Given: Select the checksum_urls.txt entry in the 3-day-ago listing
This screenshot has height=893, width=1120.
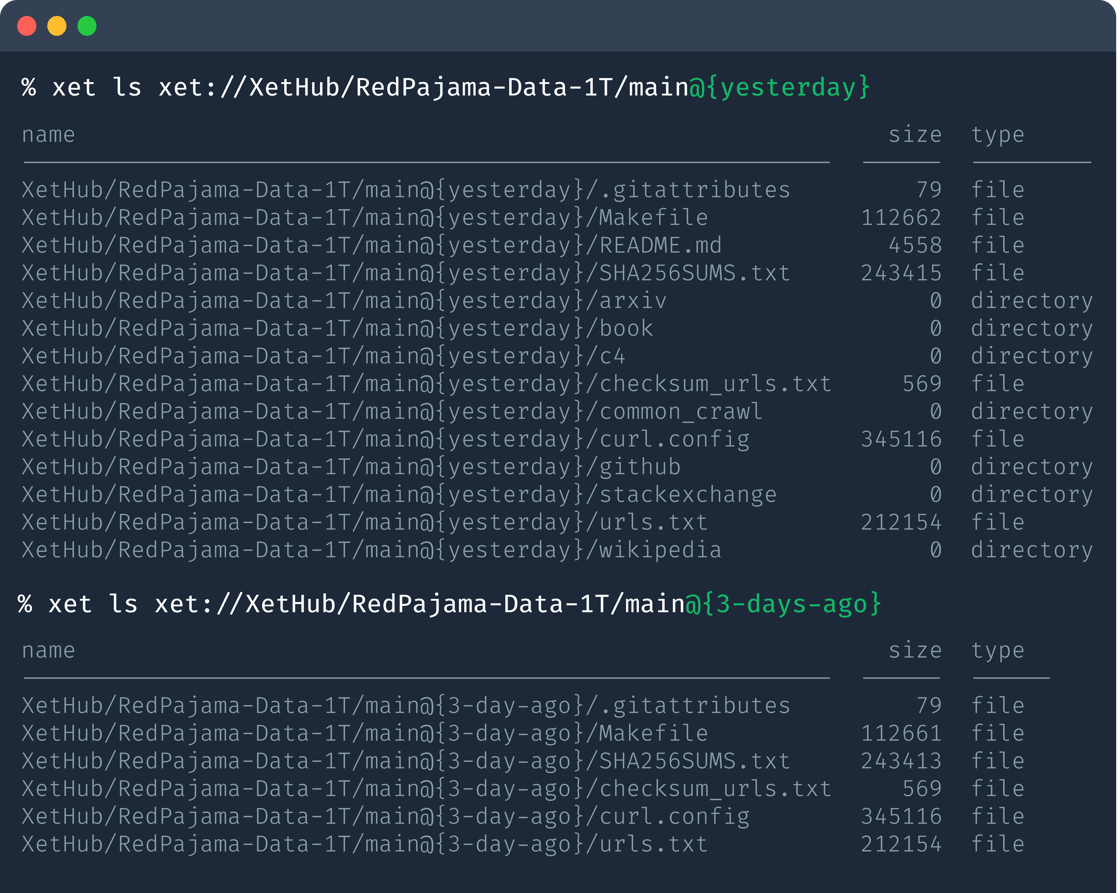Looking at the screenshot, I should [430, 789].
